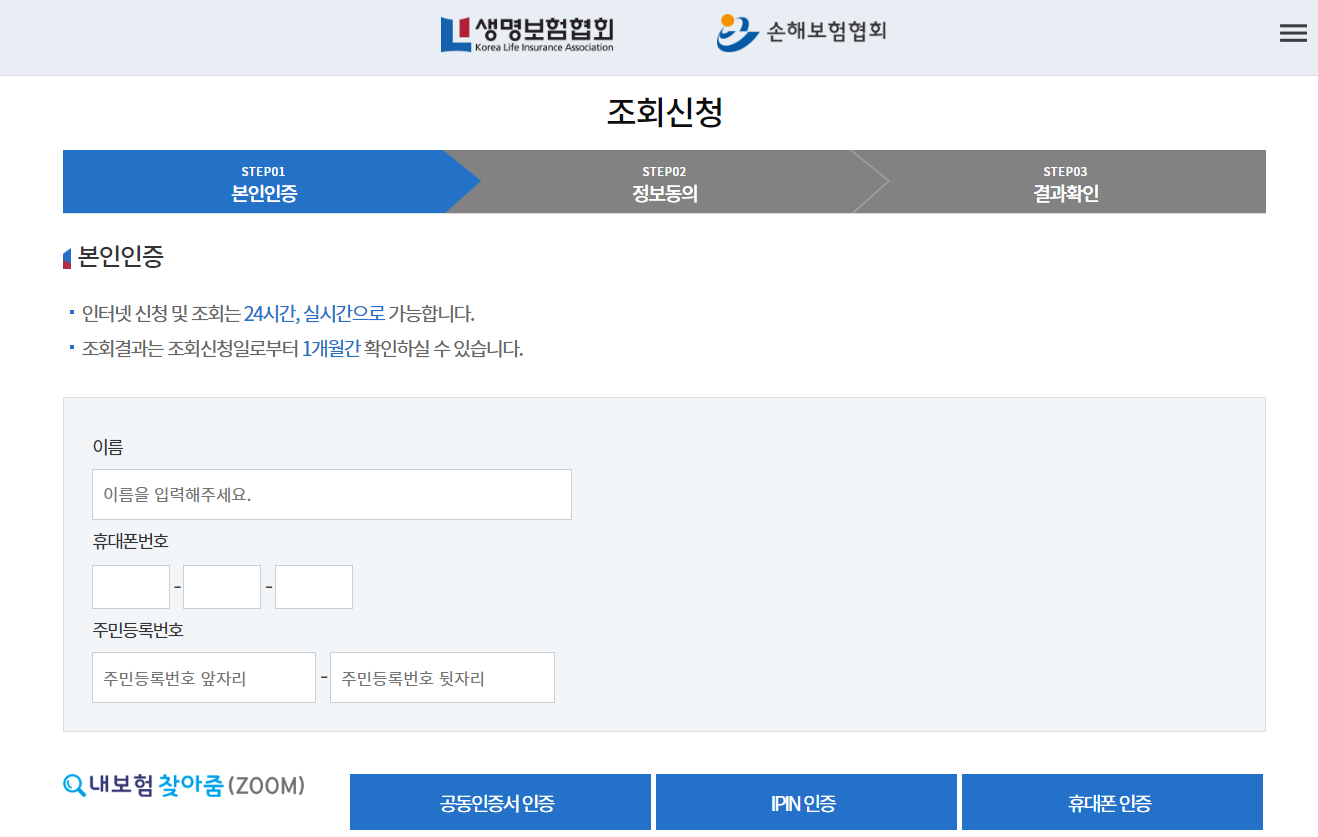Click the blue bar icon next to 본인인증 heading

click(65, 257)
